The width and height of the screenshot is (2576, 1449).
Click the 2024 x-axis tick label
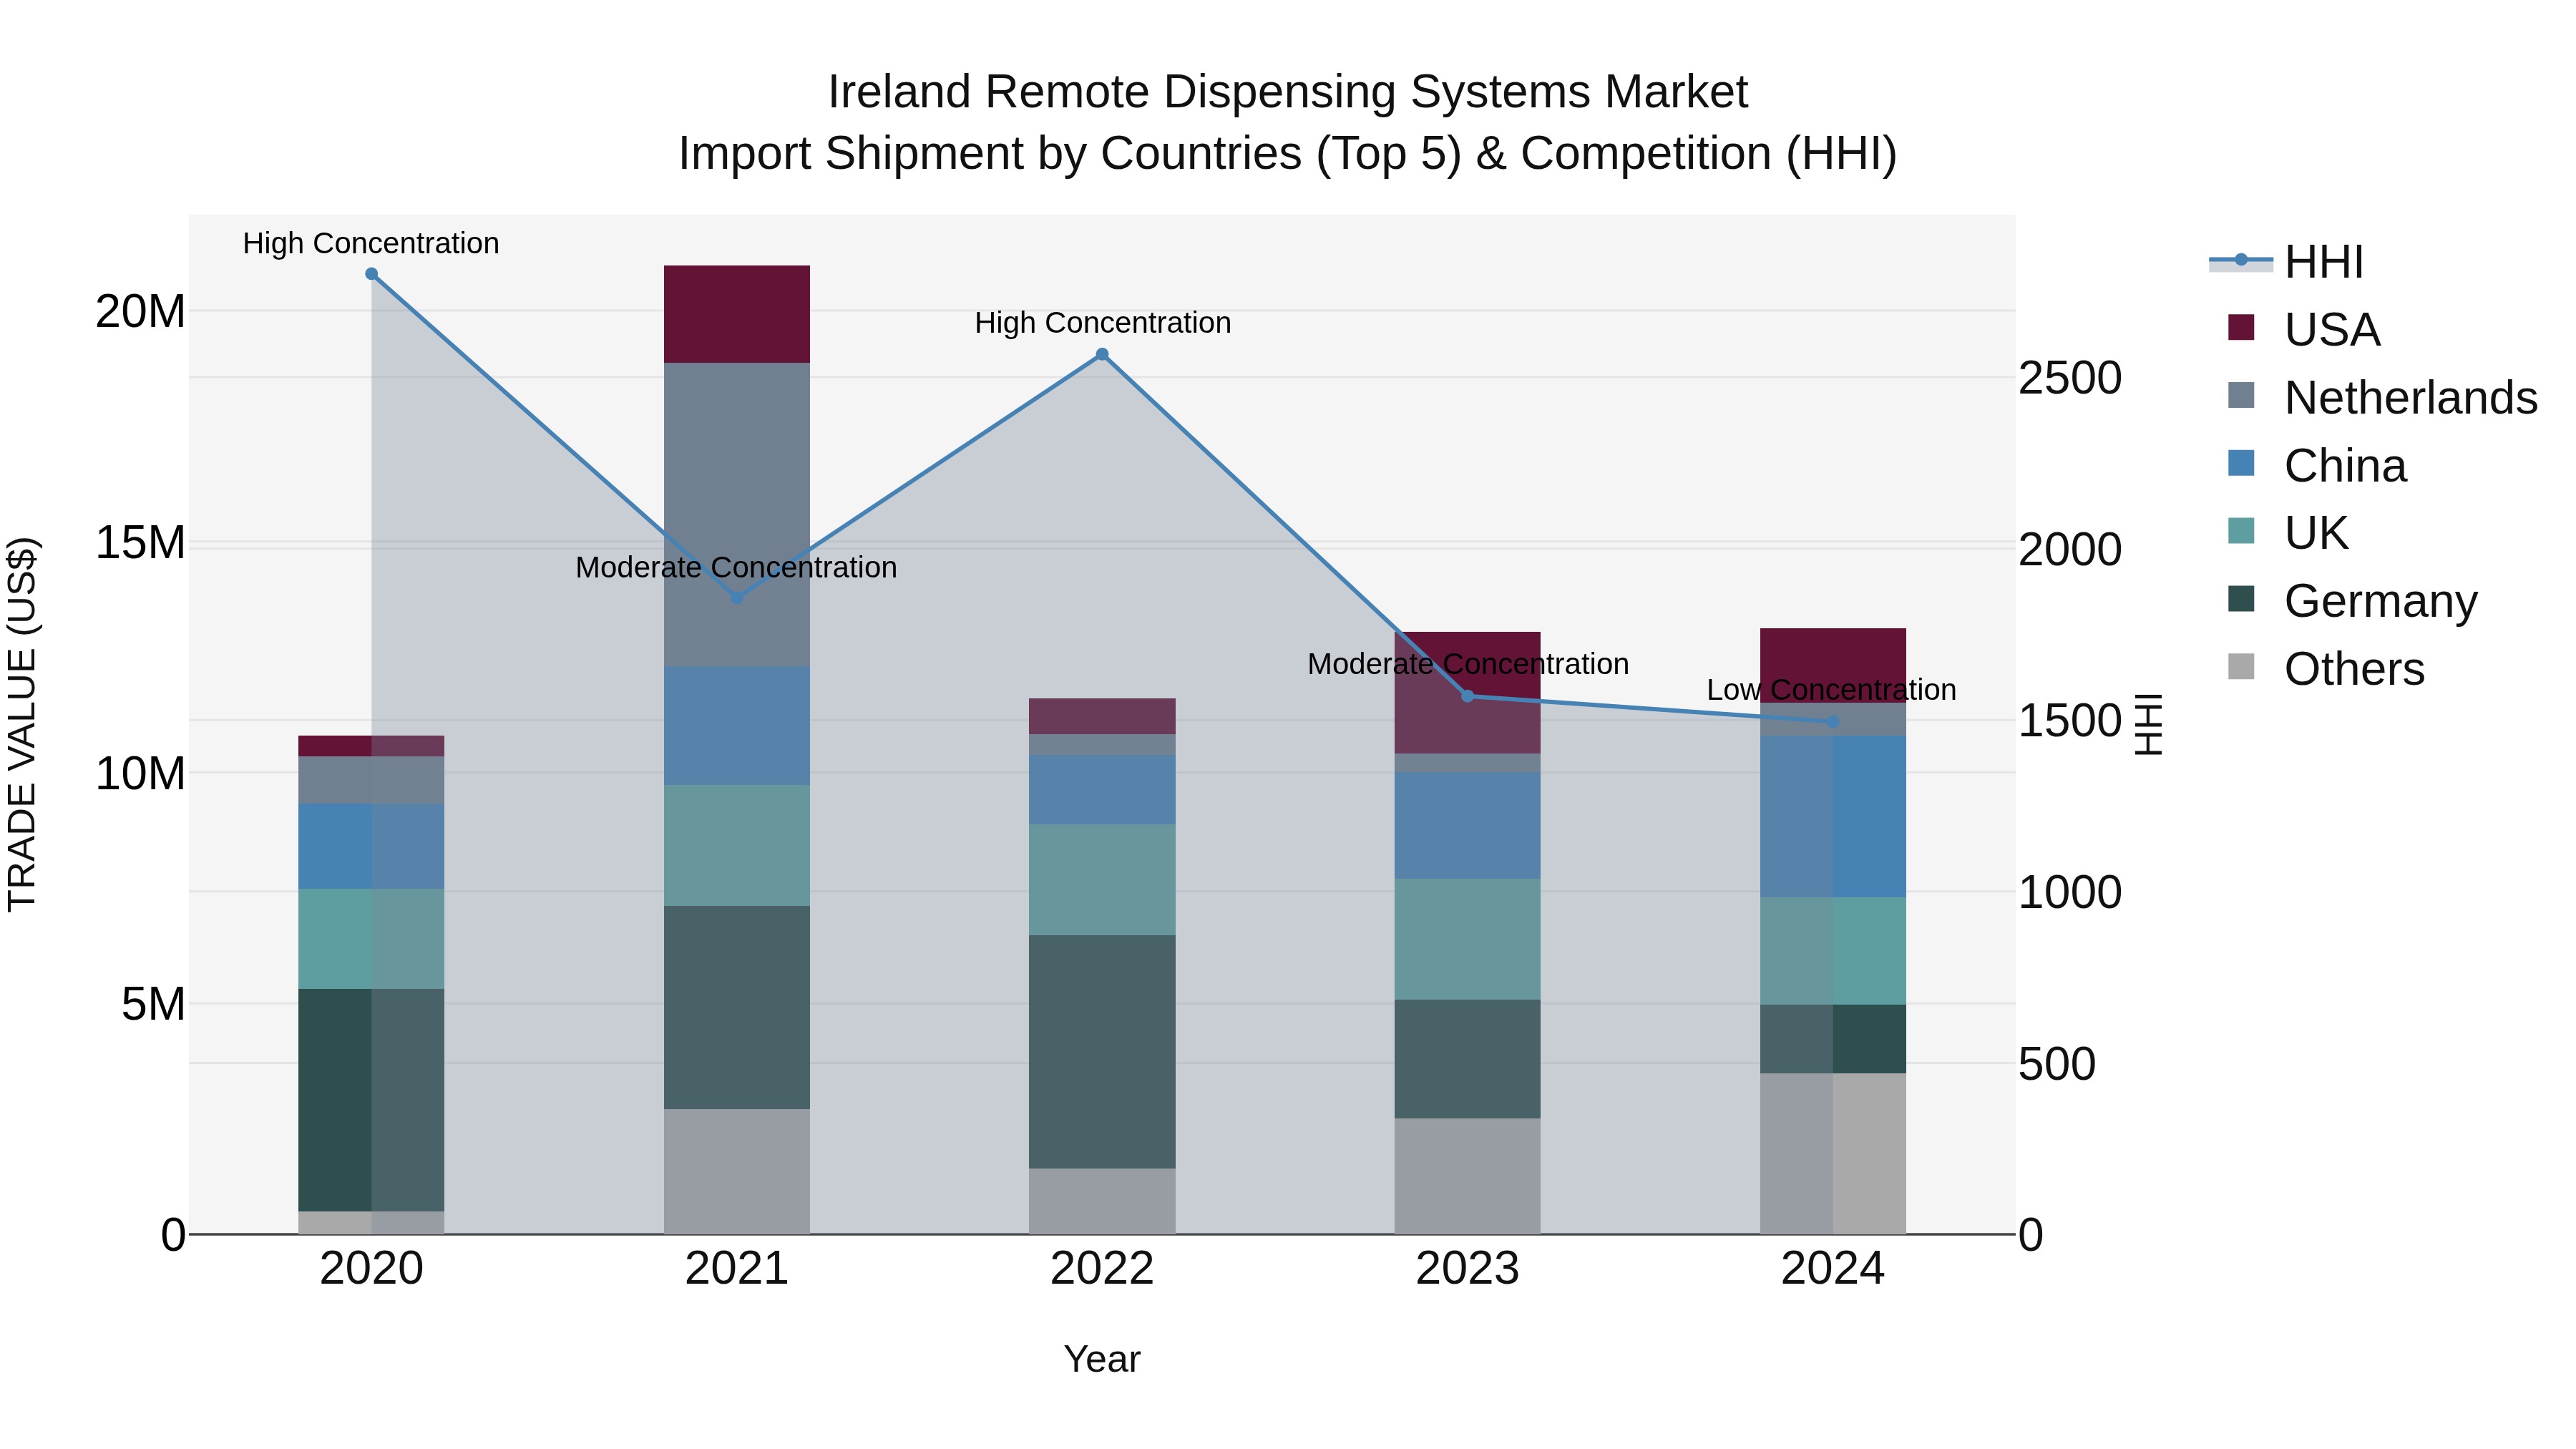coord(1833,1269)
